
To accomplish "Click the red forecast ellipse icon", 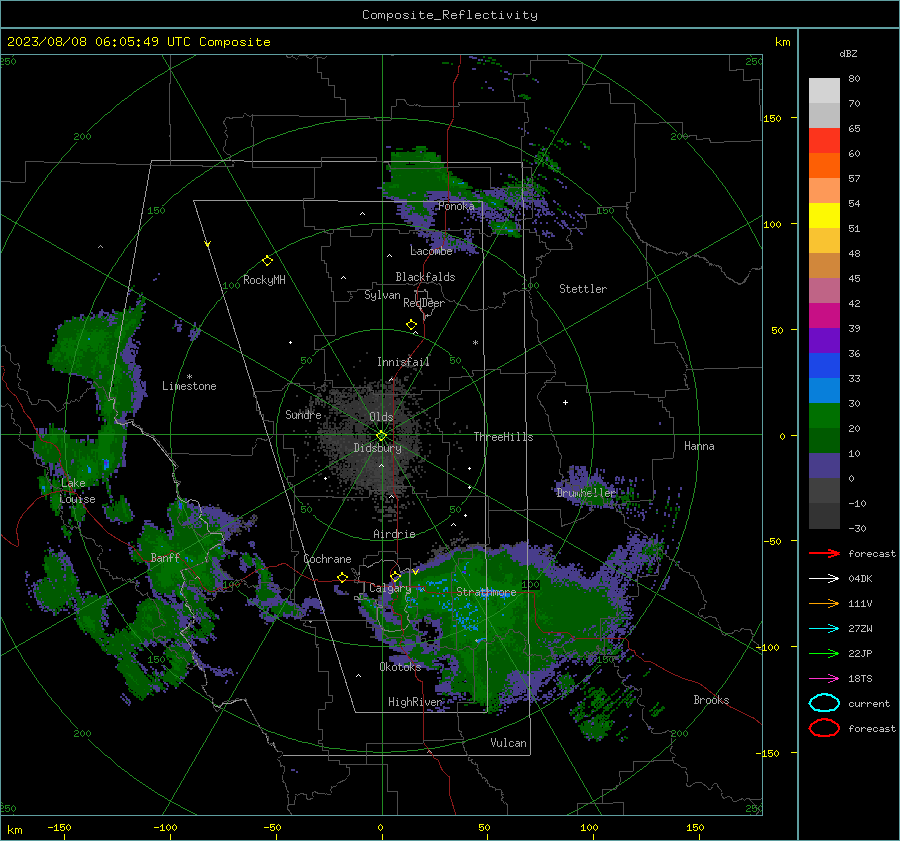I will coord(824,728).
